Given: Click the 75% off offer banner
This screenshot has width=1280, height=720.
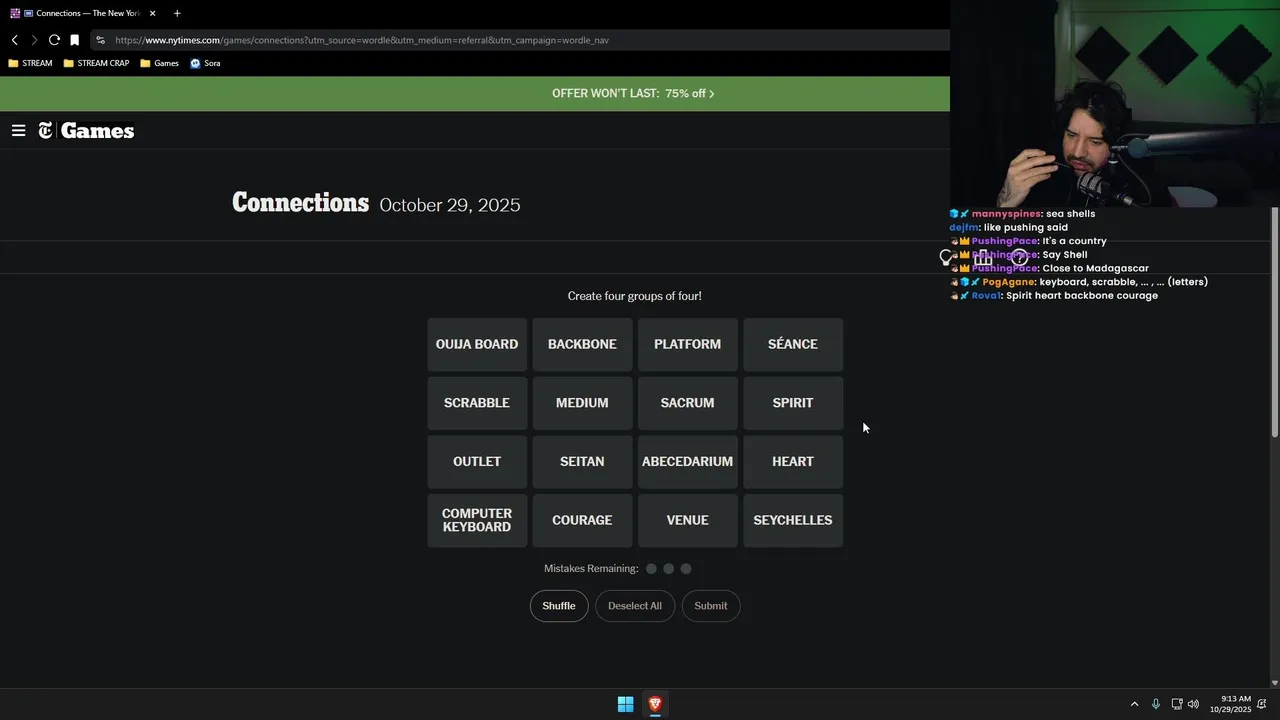Looking at the screenshot, I should pos(633,93).
